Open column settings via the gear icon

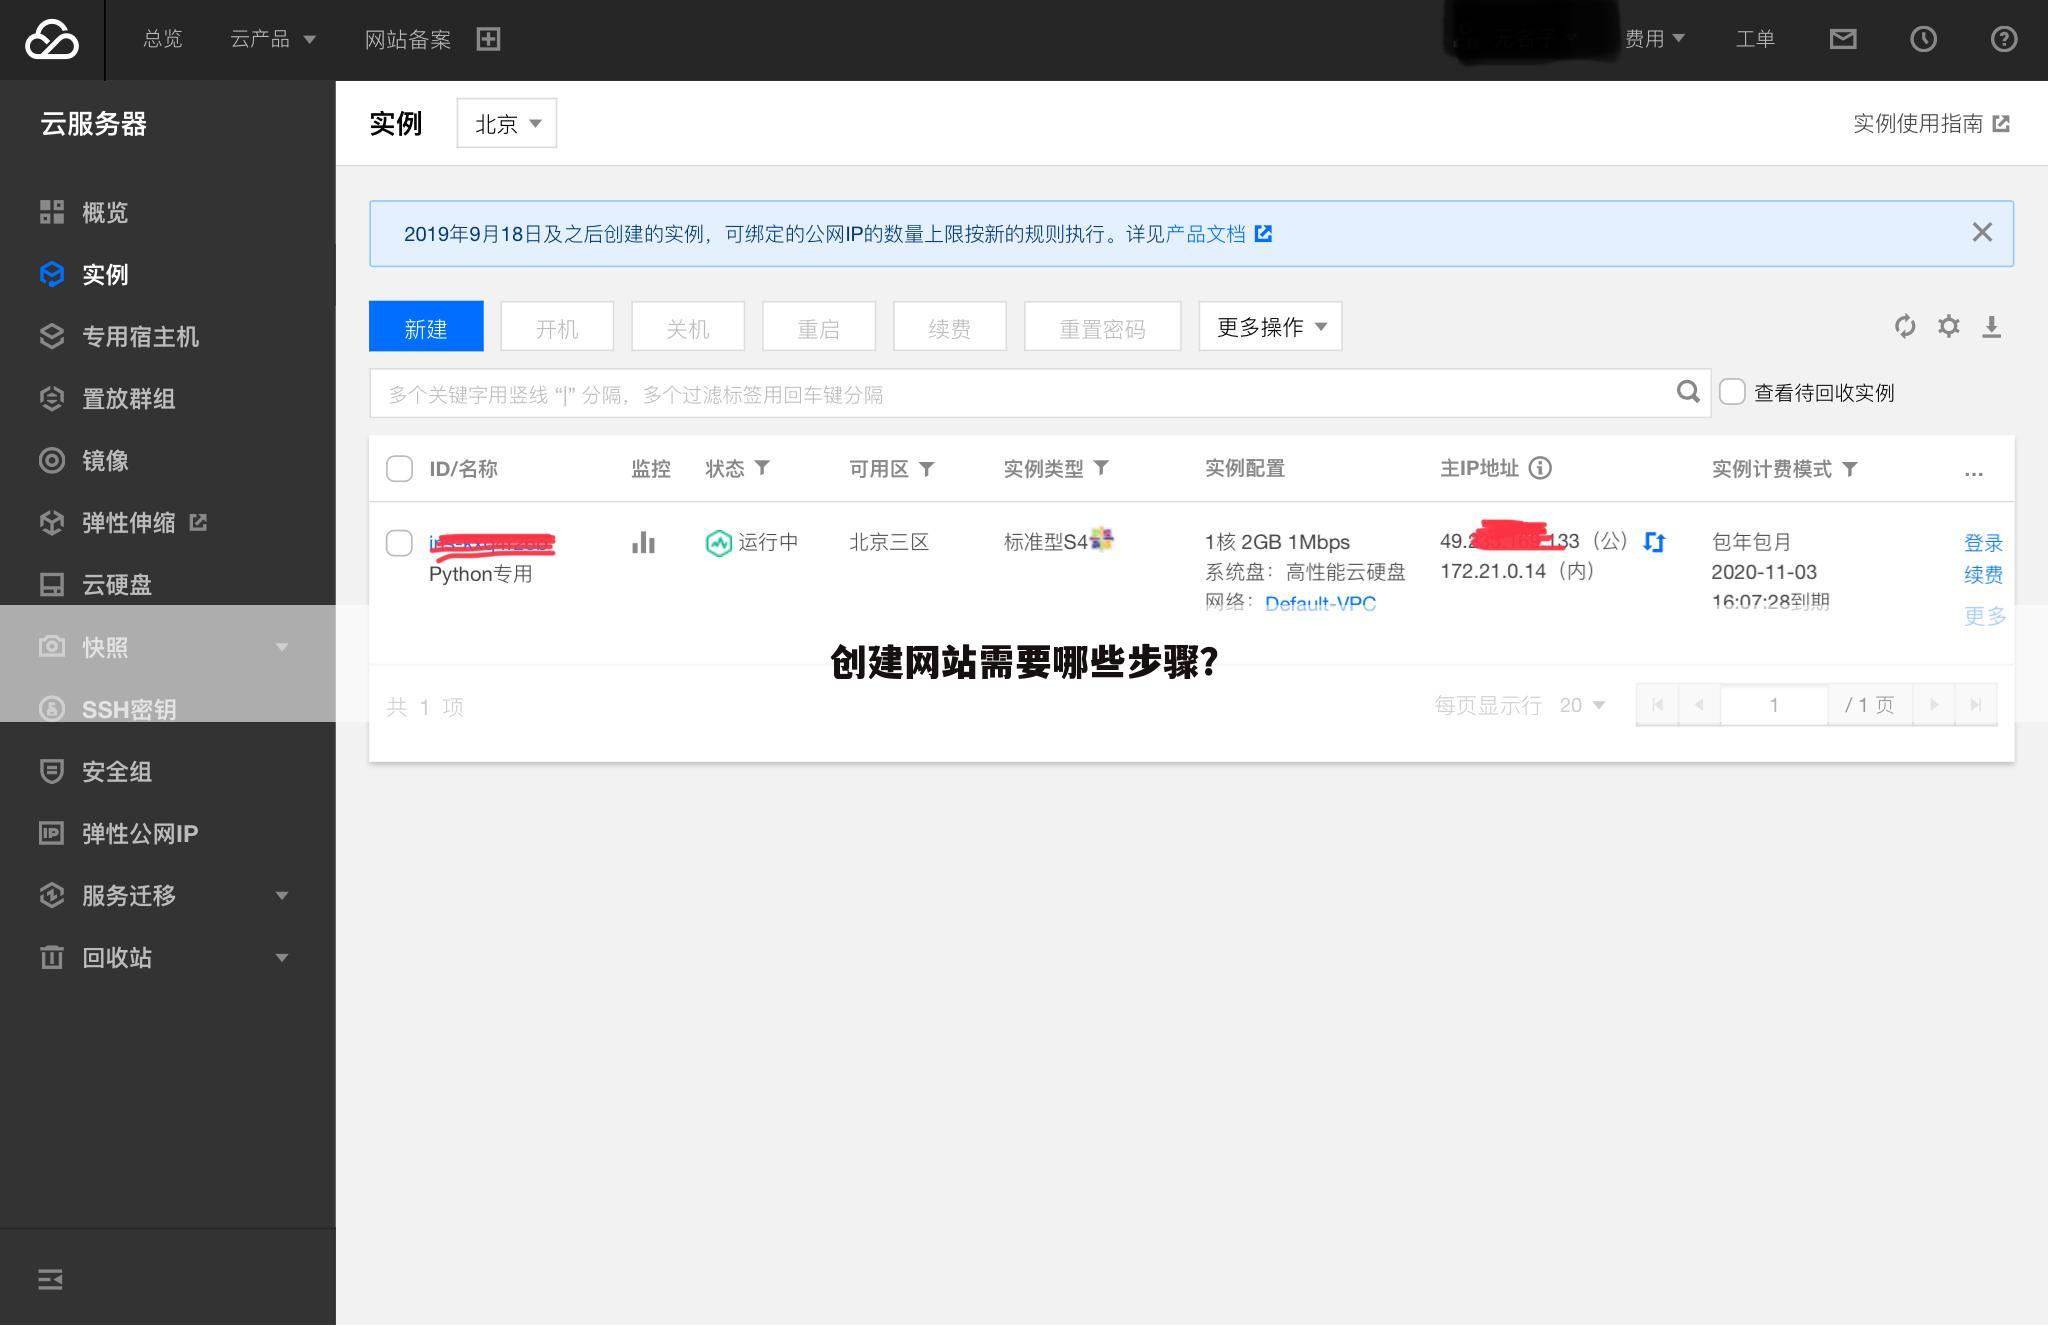click(1948, 326)
